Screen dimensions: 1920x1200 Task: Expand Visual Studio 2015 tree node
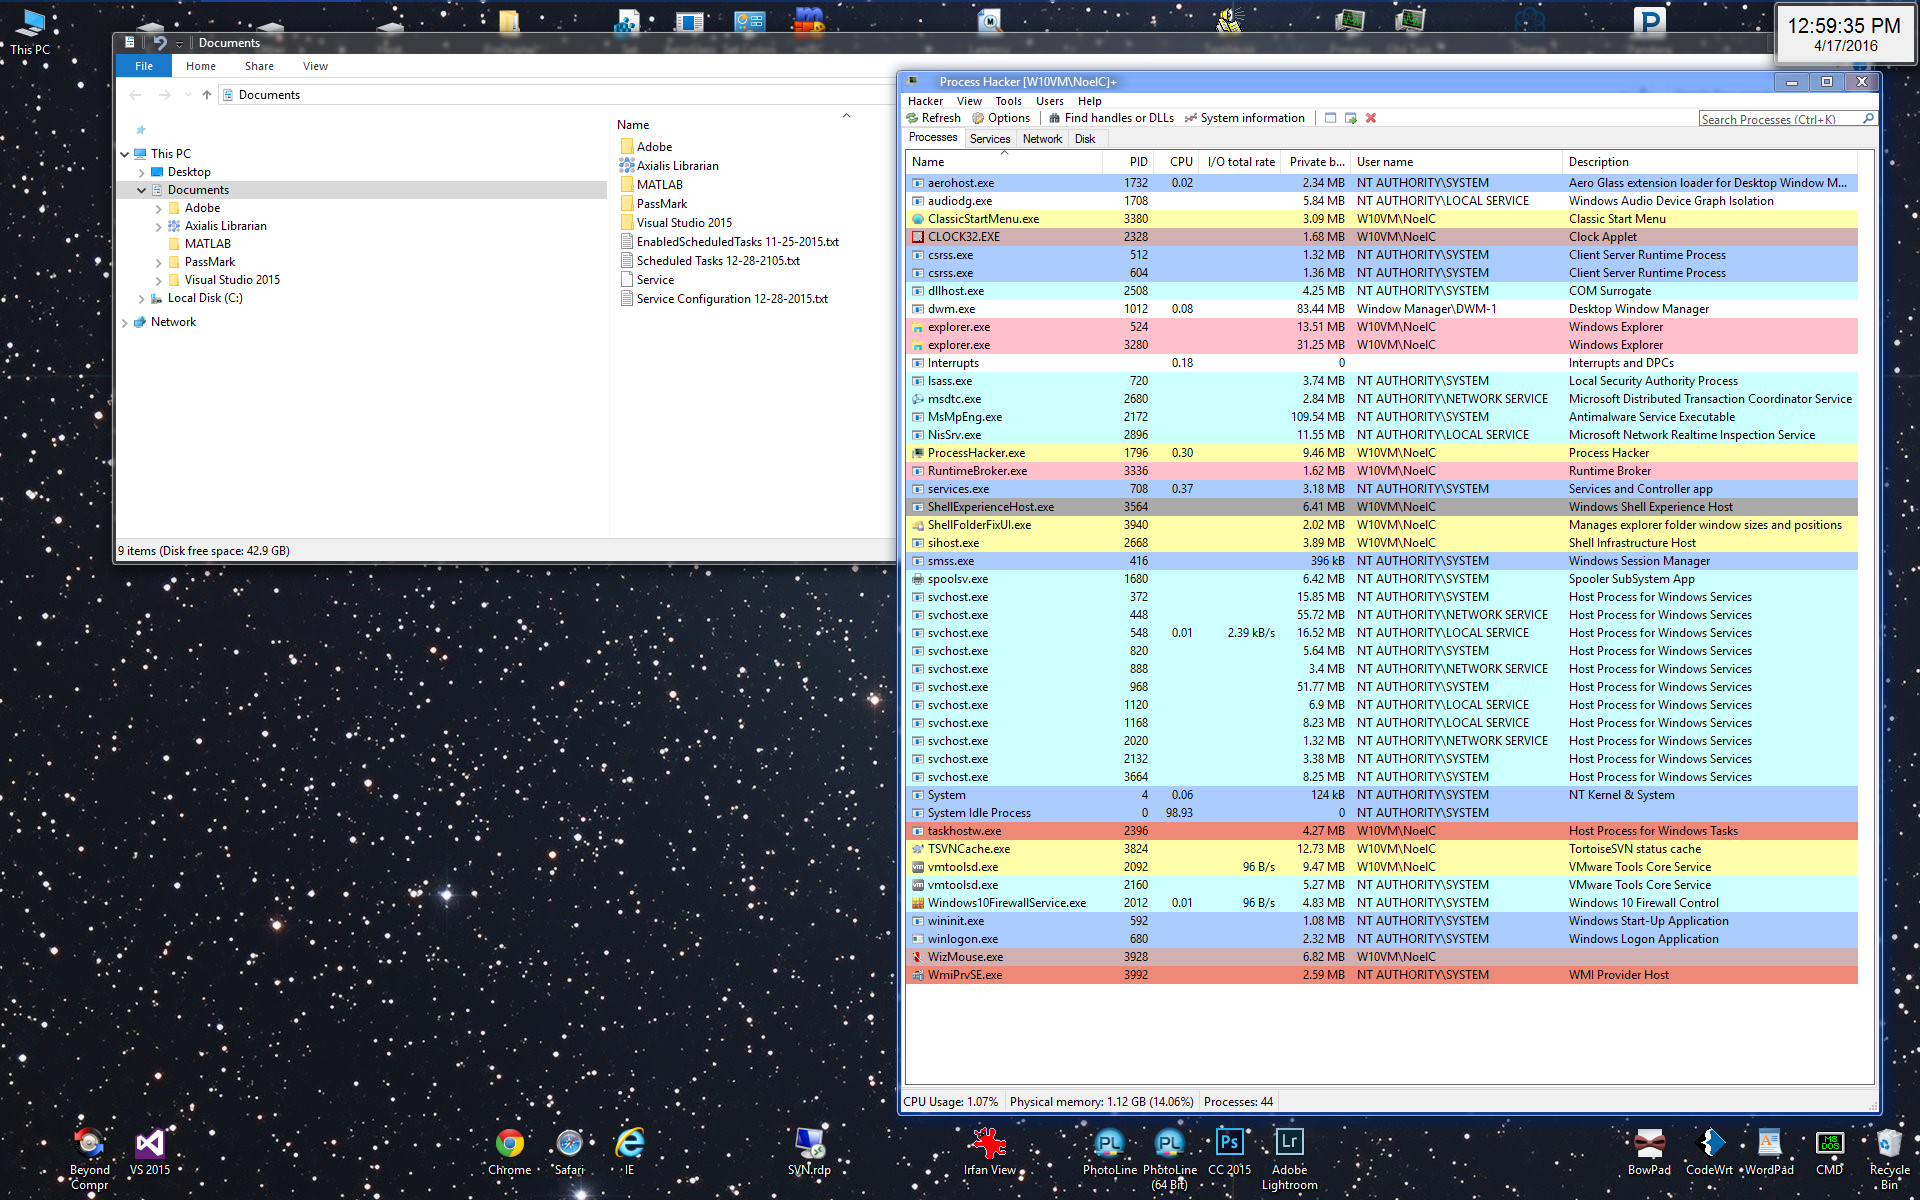[158, 280]
